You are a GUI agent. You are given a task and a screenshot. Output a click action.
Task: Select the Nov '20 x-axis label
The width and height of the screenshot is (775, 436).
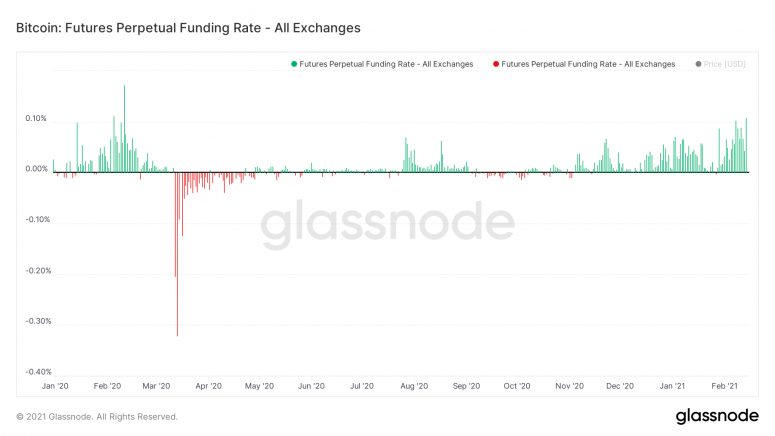[569, 385]
